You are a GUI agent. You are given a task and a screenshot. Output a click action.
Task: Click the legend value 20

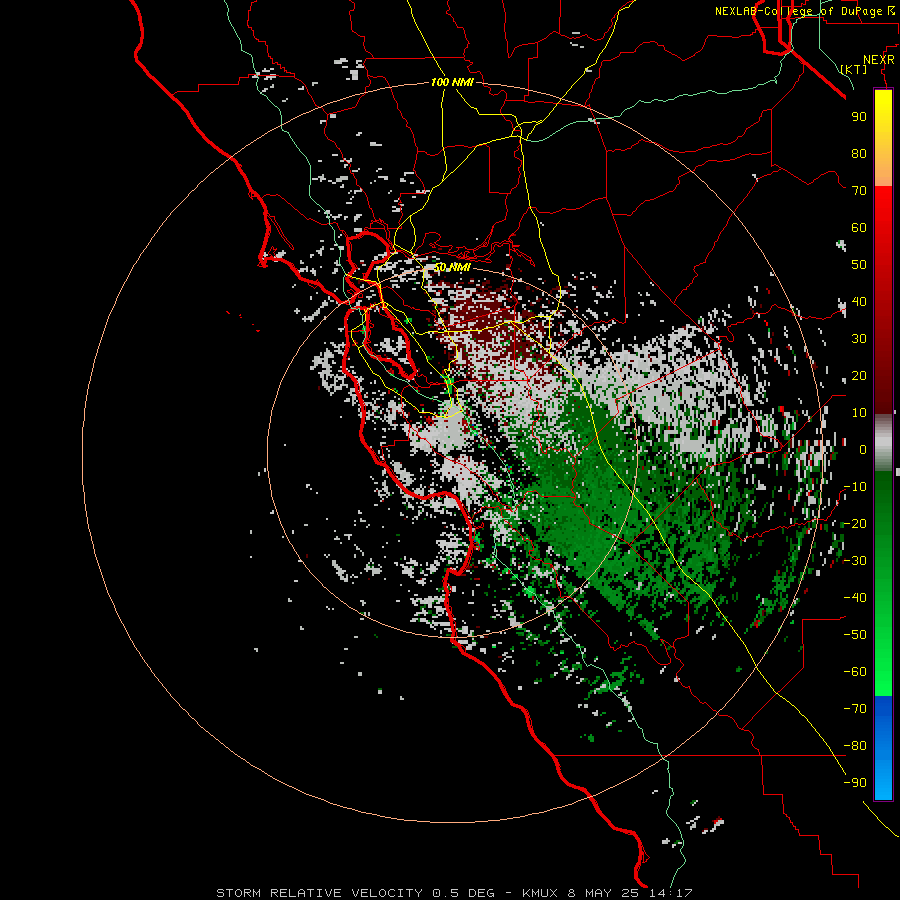pos(859,376)
